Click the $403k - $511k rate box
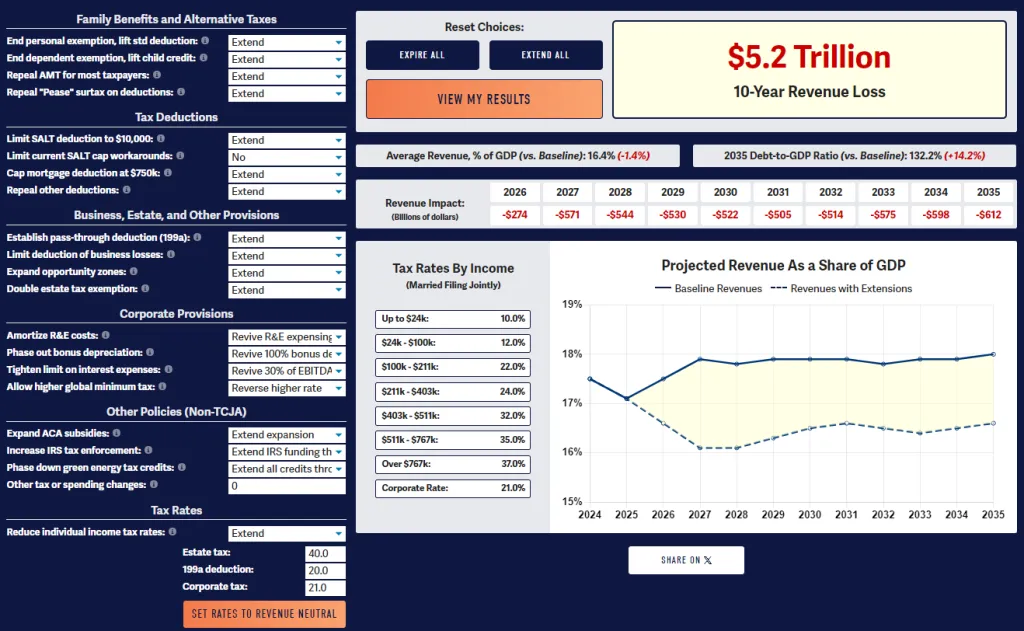 [x=453, y=415]
